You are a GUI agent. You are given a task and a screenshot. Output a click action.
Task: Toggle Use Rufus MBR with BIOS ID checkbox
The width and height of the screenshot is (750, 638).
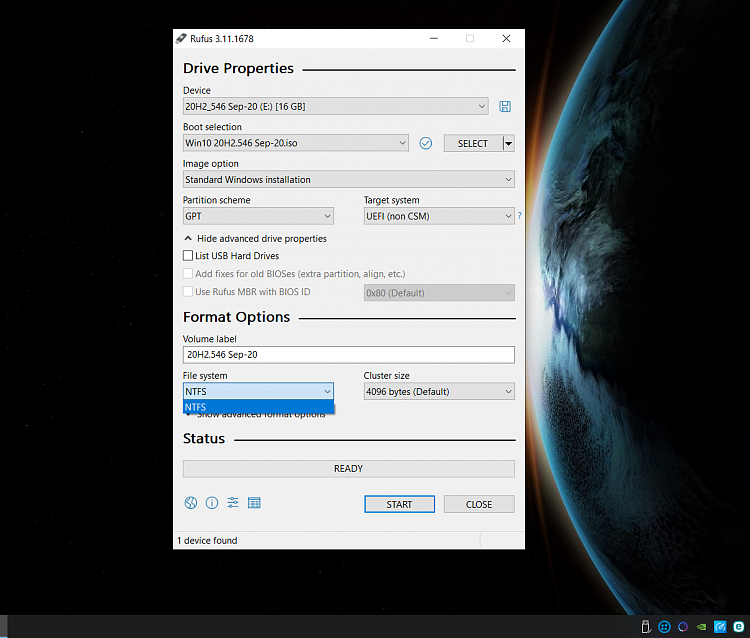pos(188,291)
